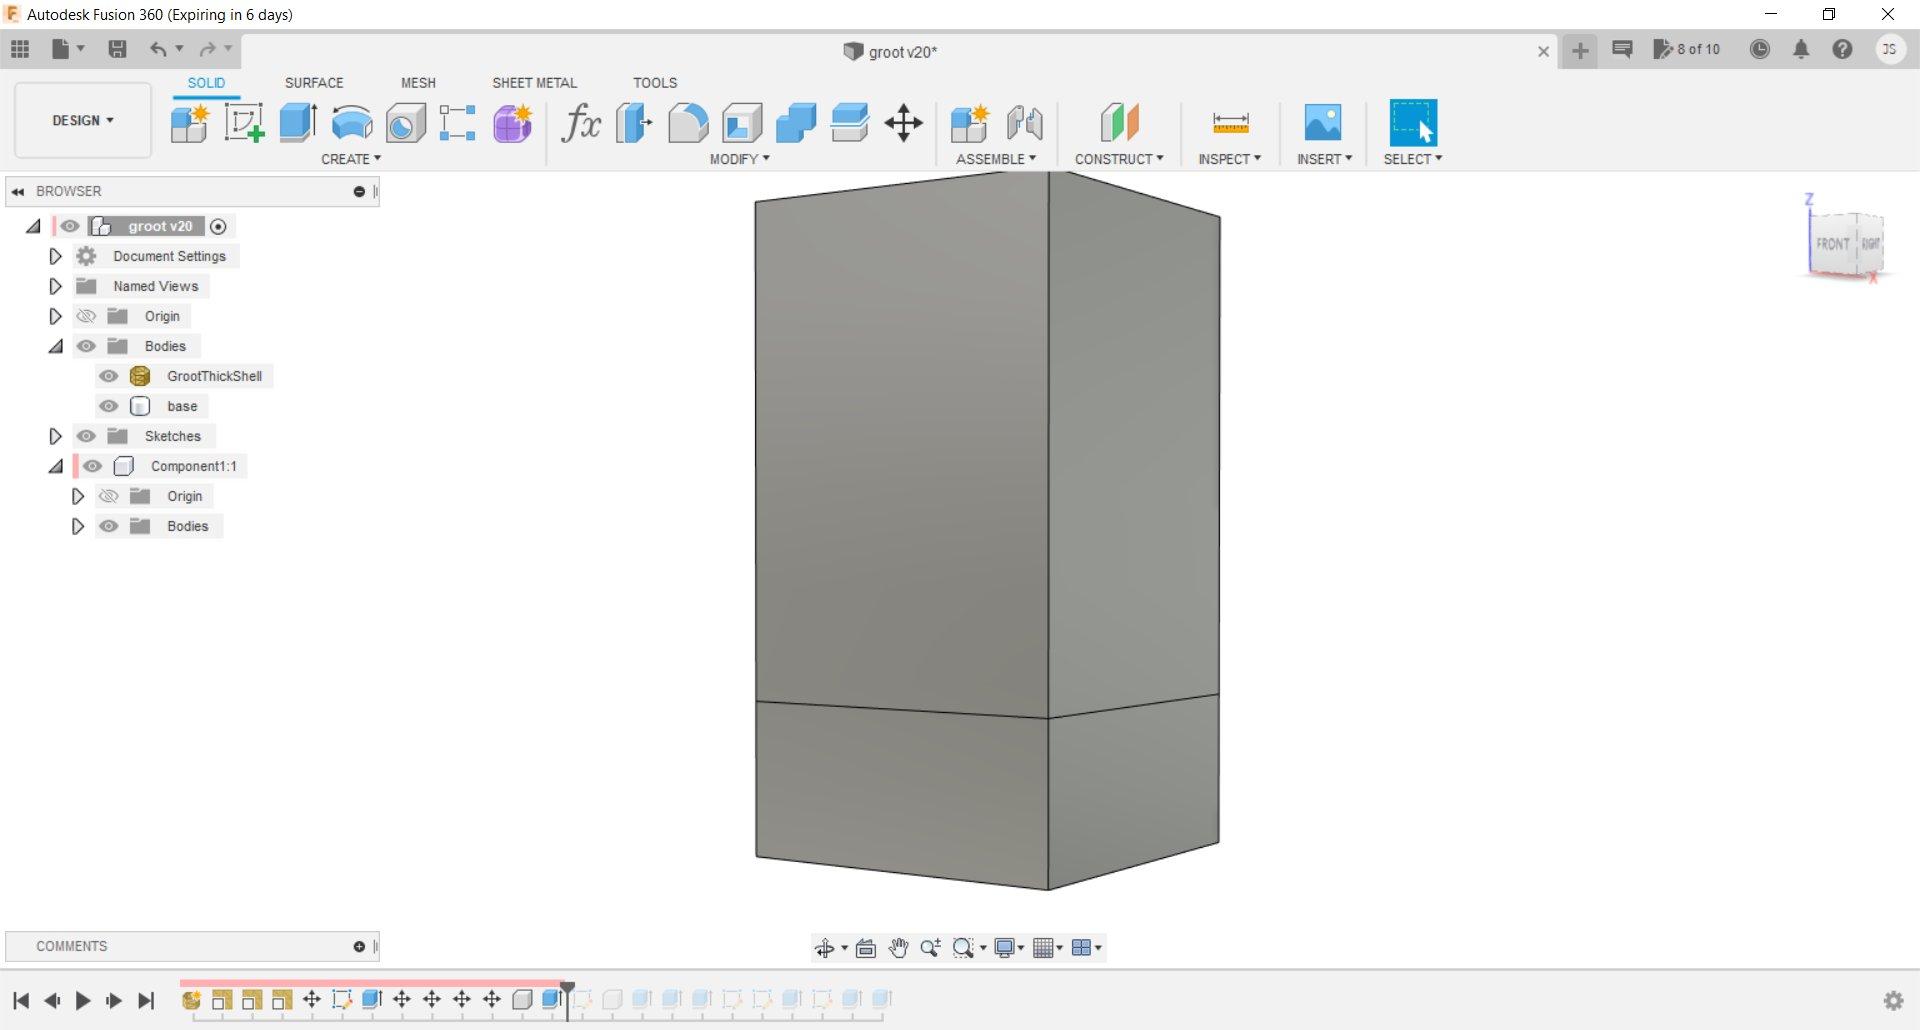
Task: Toggle visibility of the base body
Action: 108,406
